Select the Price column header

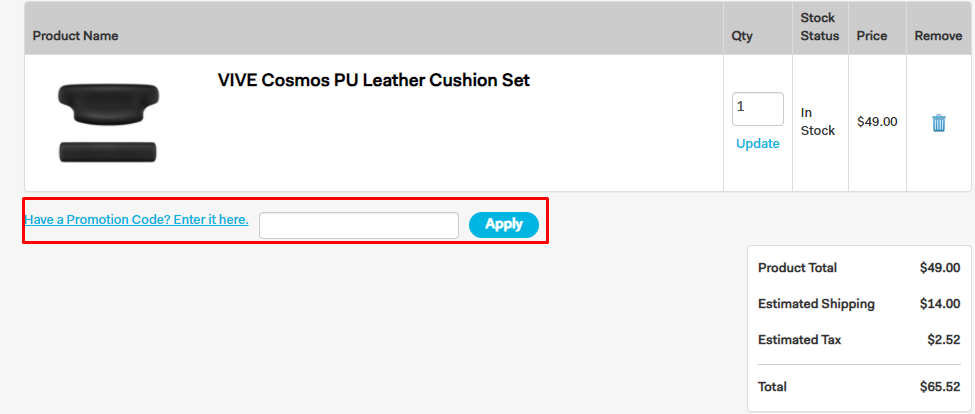click(872, 35)
